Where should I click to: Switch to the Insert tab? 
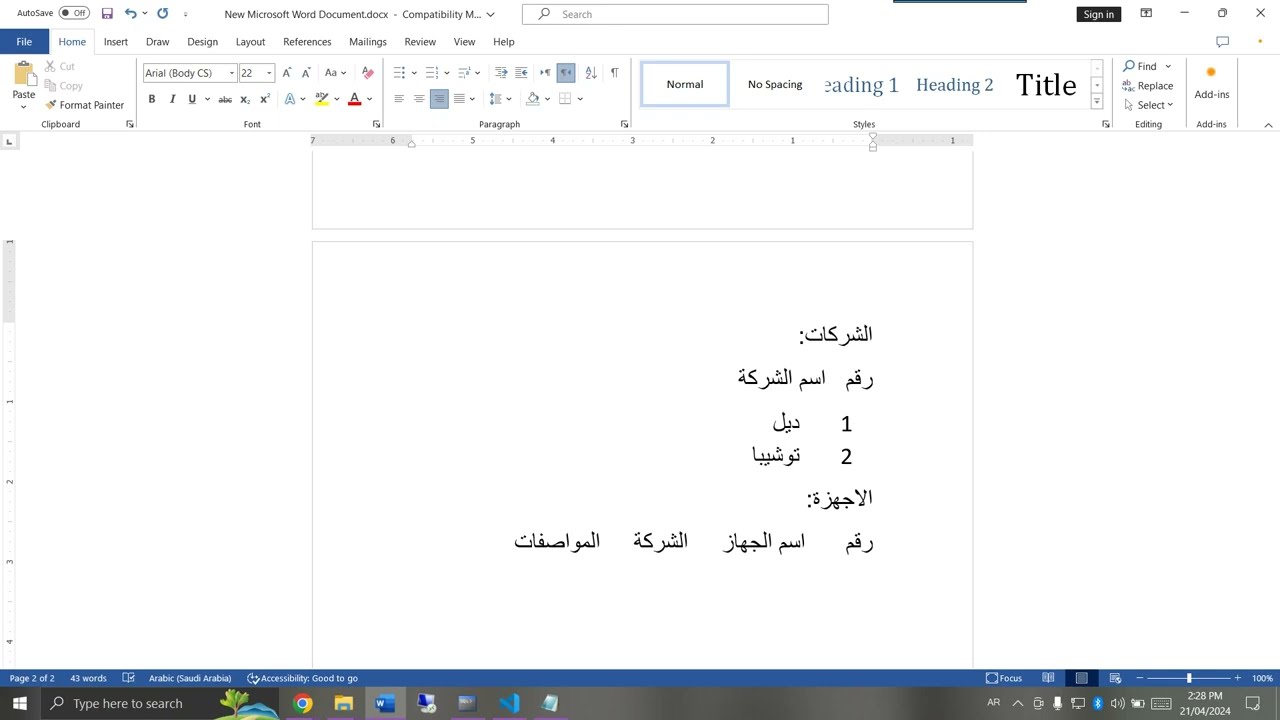(116, 42)
